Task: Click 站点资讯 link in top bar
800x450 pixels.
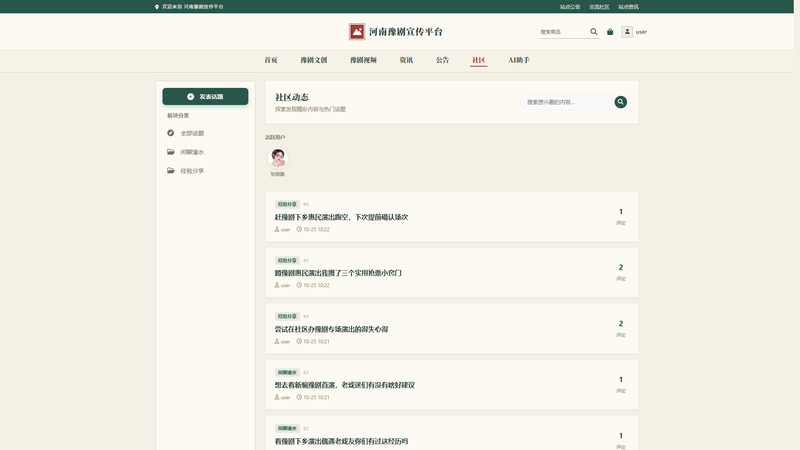Action: tap(628, 7)
